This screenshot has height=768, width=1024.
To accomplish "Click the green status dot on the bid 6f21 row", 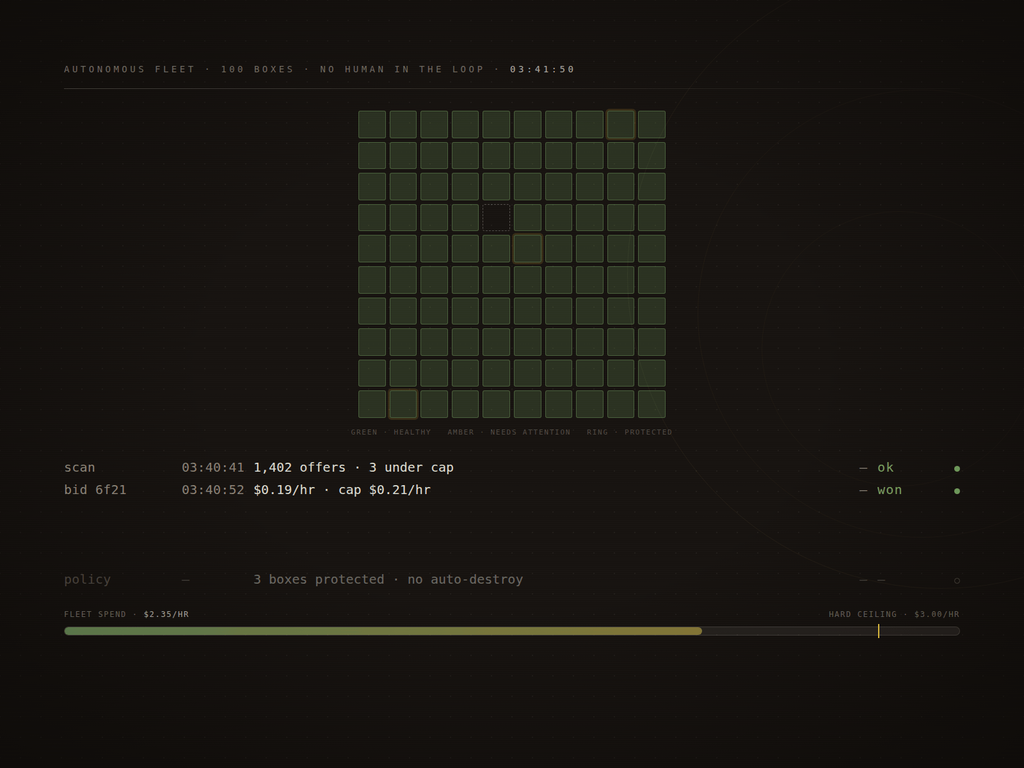I will (957, 490).
